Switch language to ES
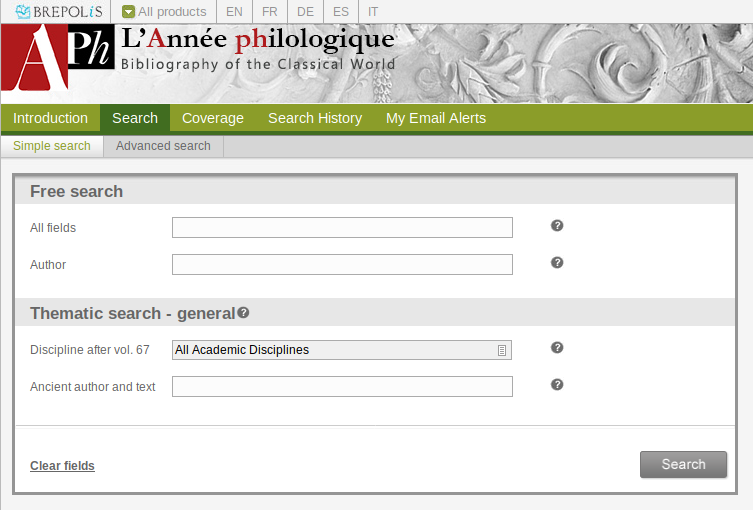 point(341,12)
